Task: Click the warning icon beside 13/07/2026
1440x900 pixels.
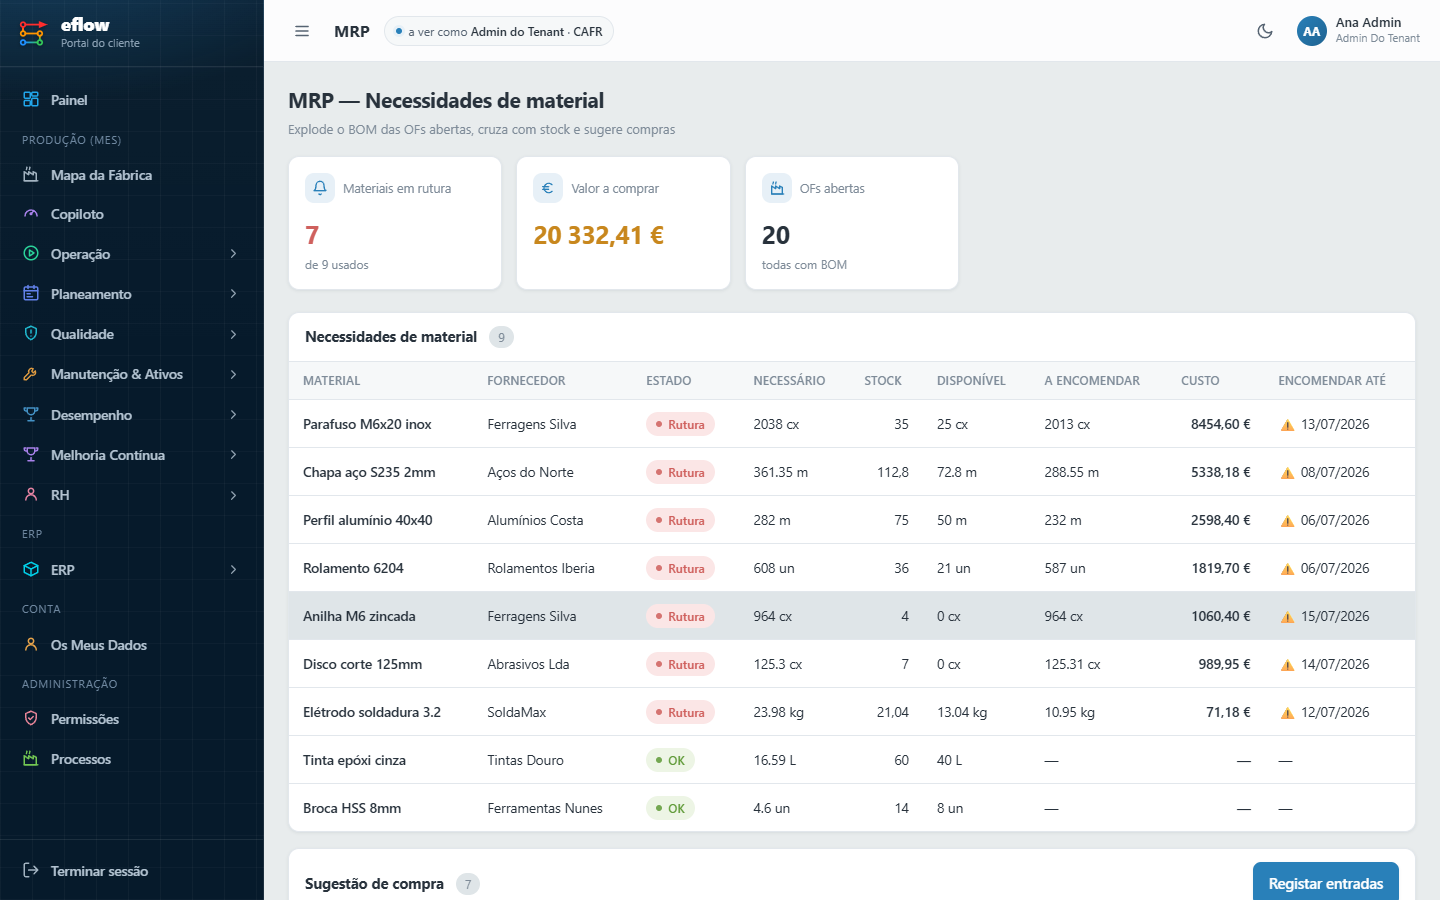Action: click(1287, 425)
